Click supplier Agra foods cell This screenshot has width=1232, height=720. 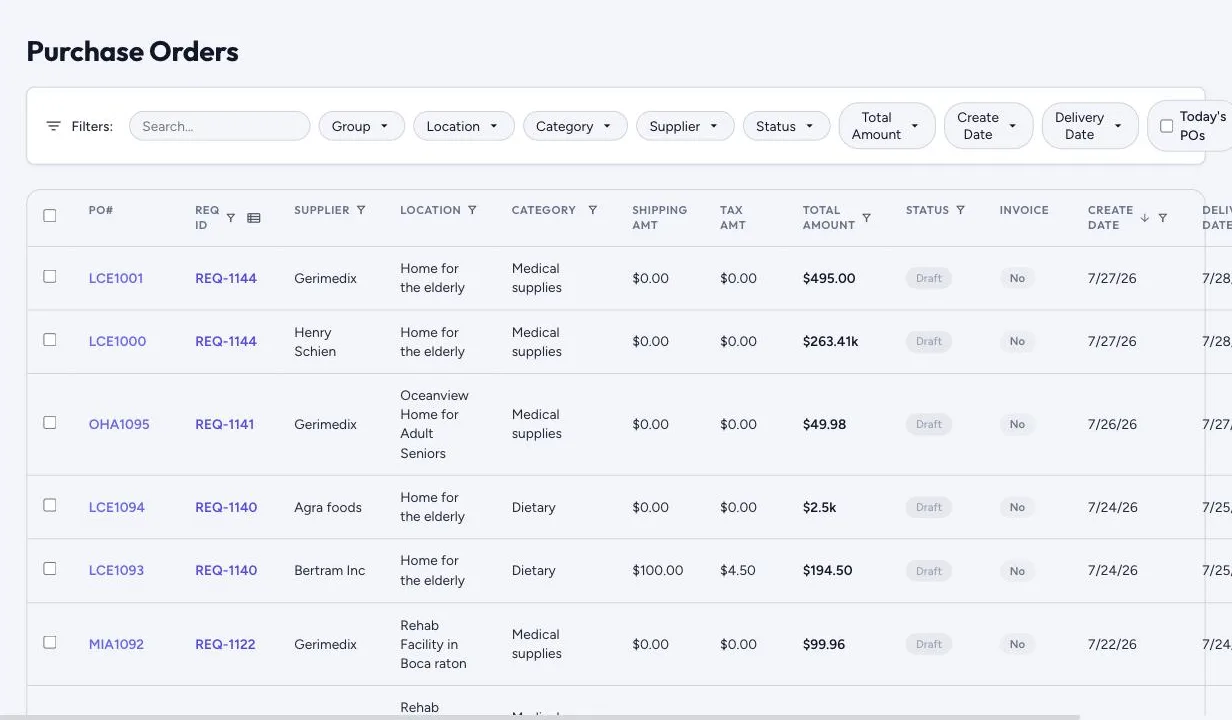[x=328, y=507]
